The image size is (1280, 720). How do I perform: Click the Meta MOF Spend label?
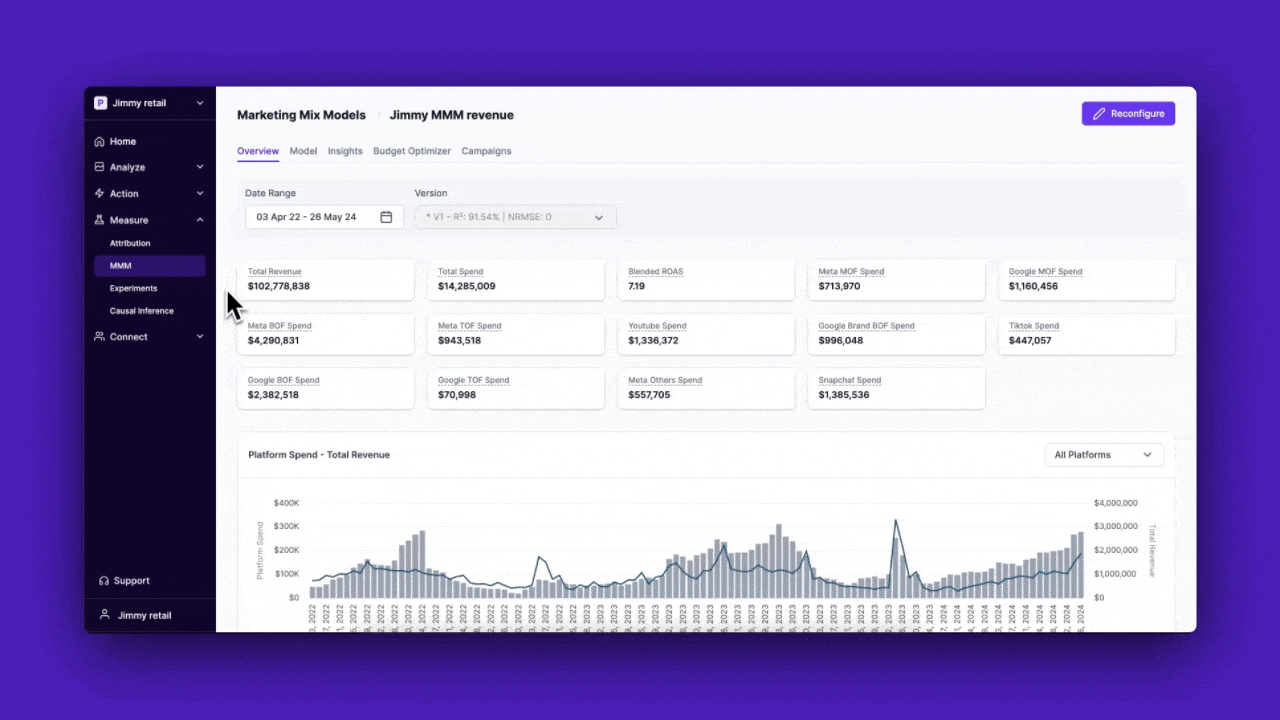[851, 271]
